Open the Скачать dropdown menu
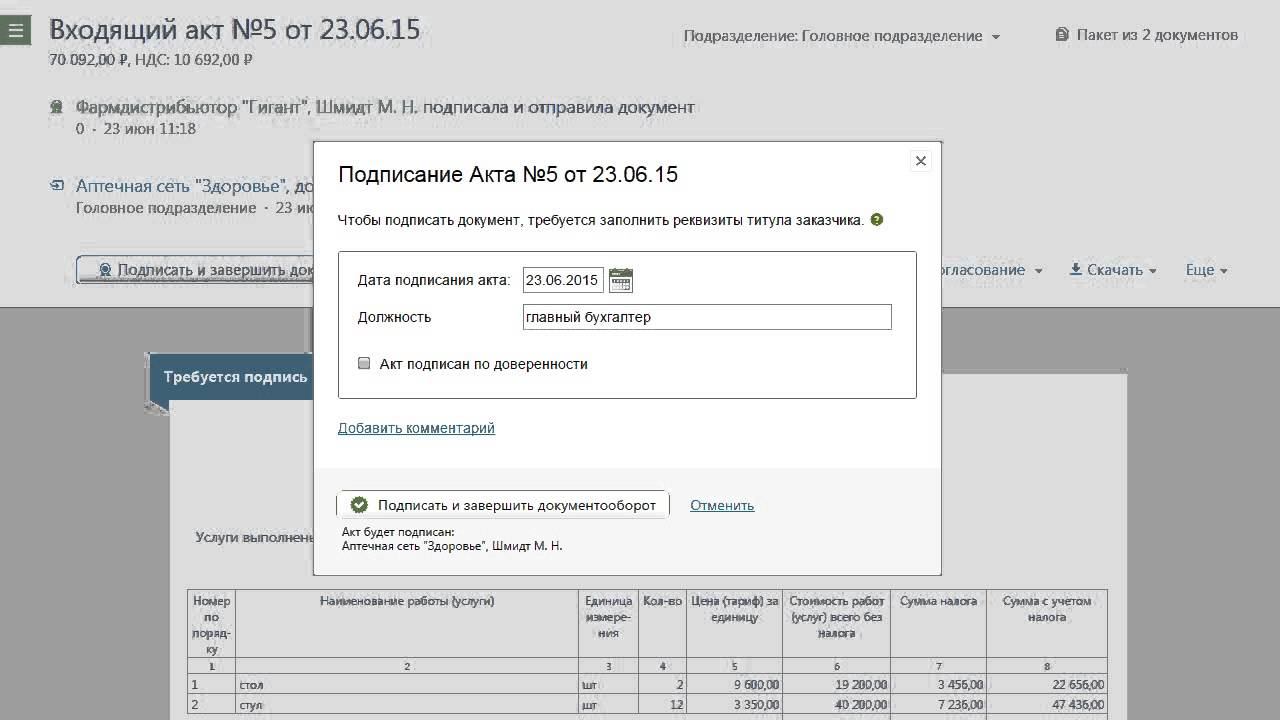 coord(1113,270)
